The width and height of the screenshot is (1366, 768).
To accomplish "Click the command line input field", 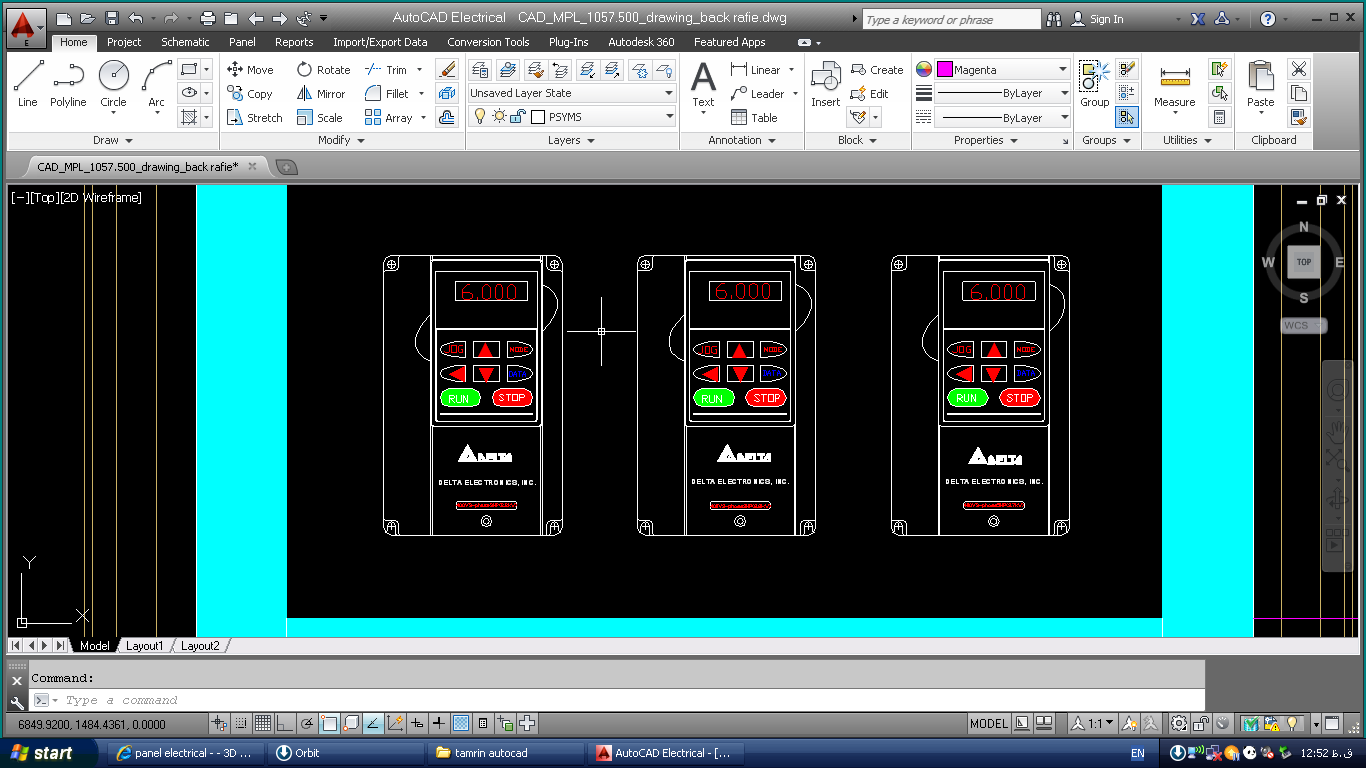I will click(615, 700).
